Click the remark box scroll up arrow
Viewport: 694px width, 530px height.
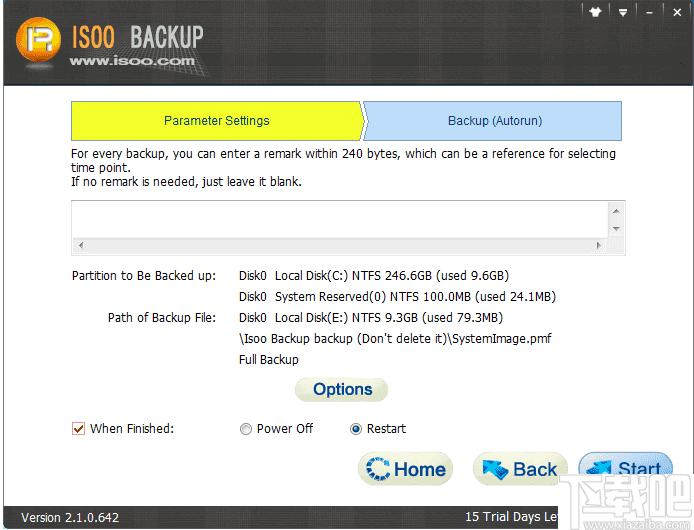(x=616, y=211)
